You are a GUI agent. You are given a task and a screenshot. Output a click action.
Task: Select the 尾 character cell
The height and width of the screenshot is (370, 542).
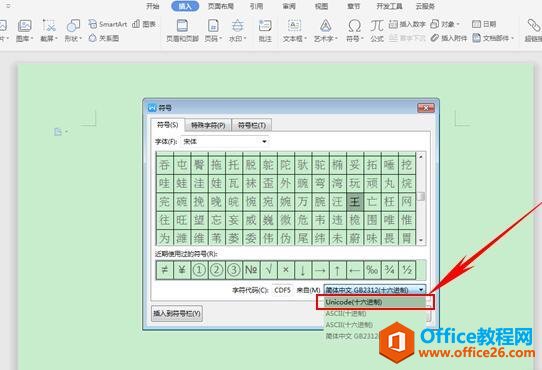(303, 238)
